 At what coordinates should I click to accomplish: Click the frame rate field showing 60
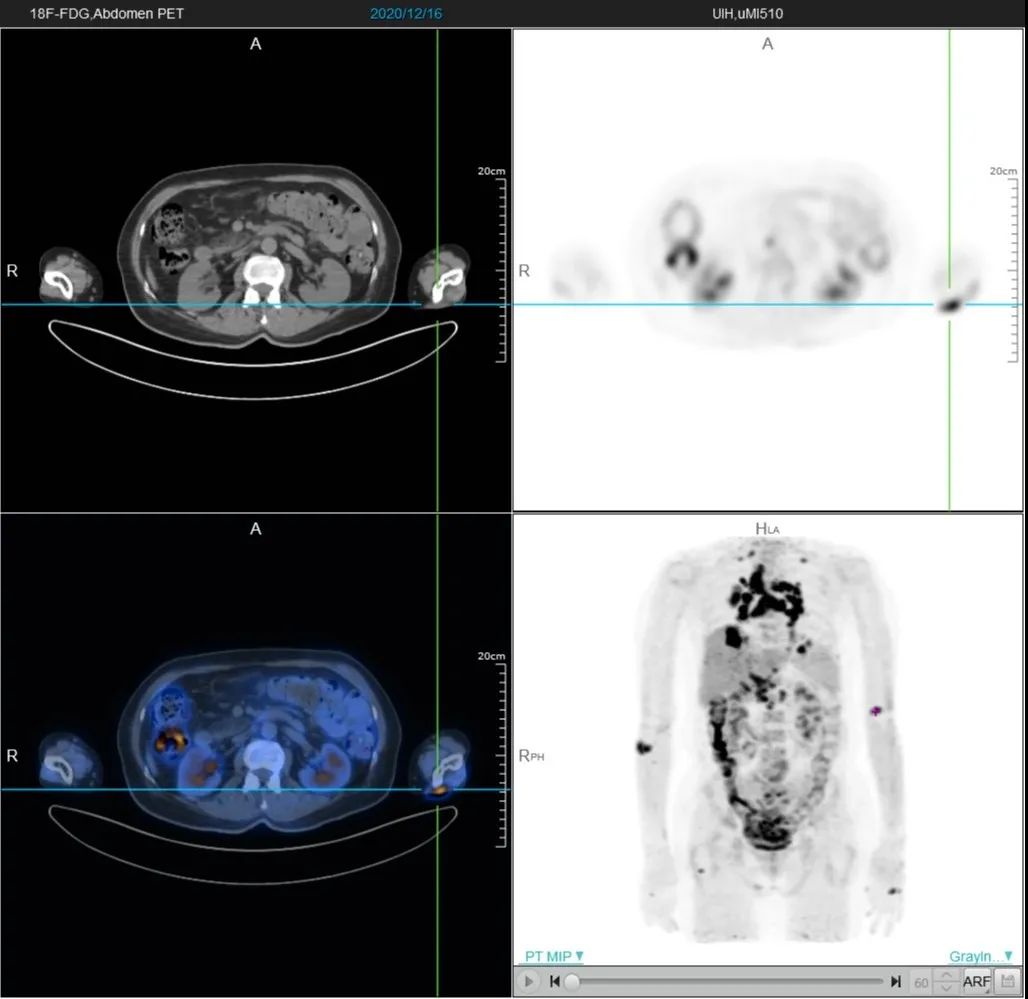[922, 982]
